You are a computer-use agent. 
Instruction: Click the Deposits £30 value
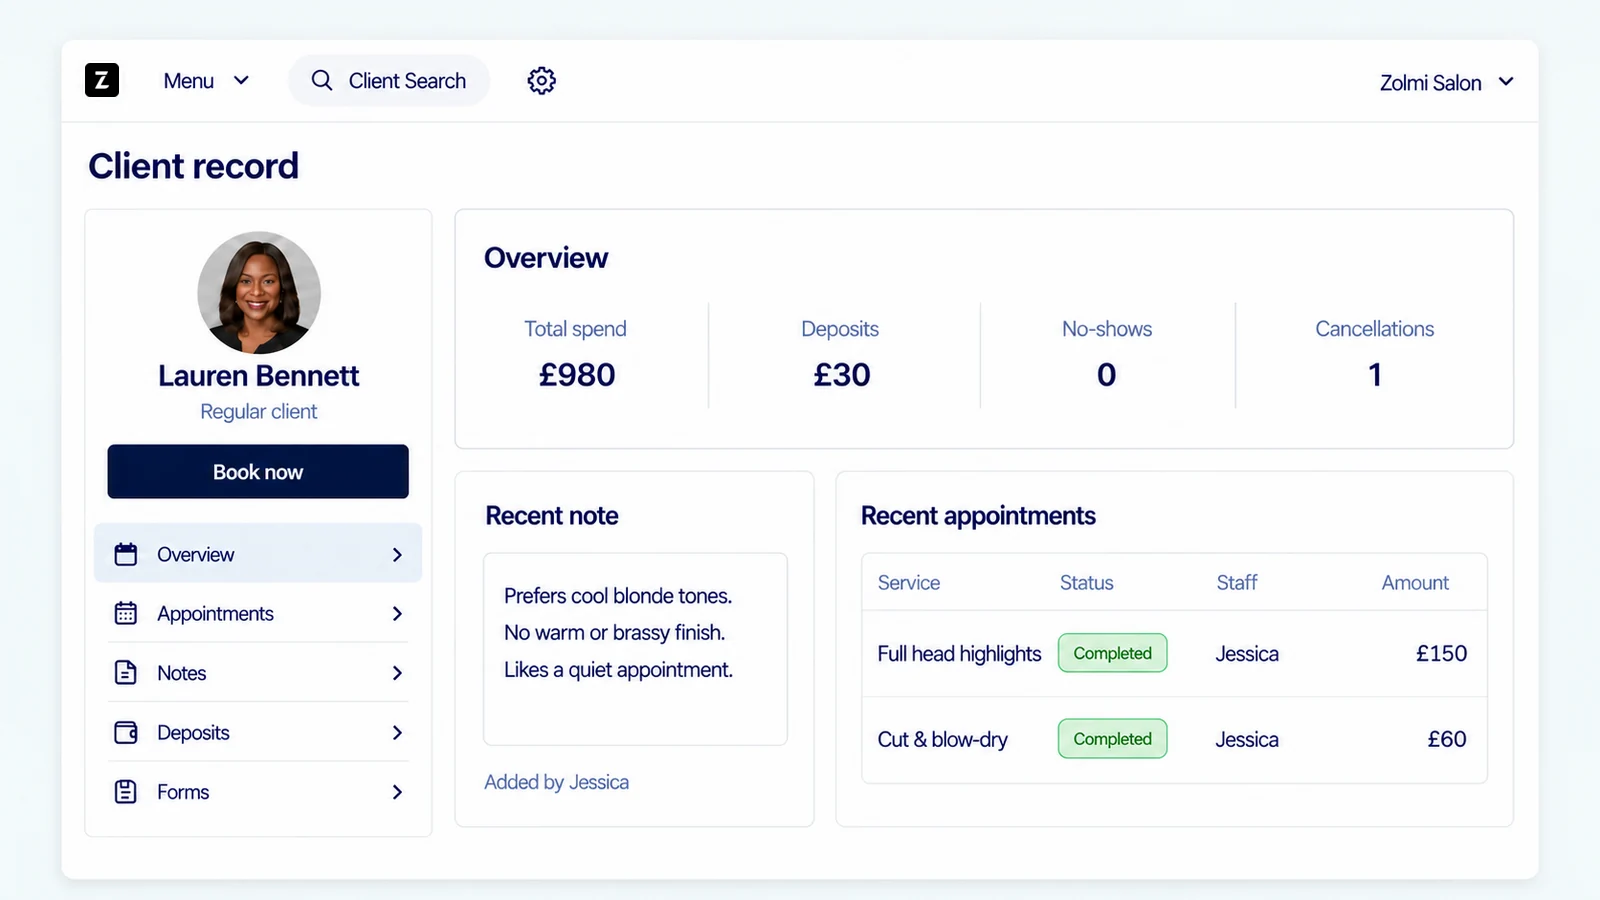coord(841,375)
